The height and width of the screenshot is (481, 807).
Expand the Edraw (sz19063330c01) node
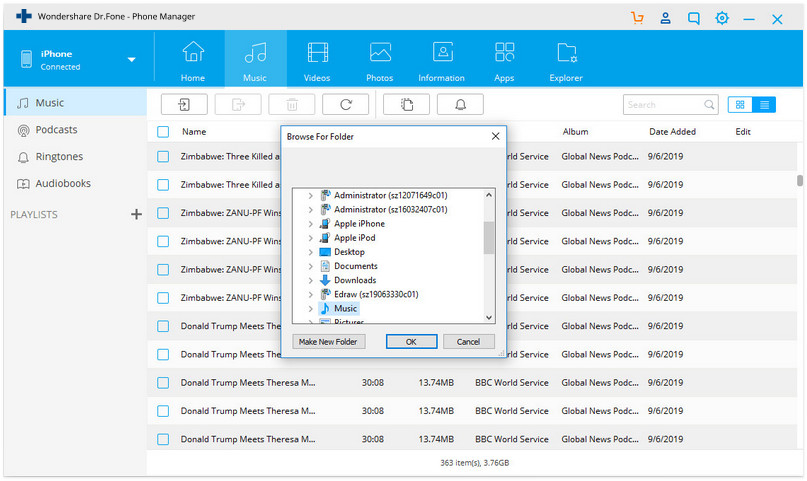(x=310, y=294)
